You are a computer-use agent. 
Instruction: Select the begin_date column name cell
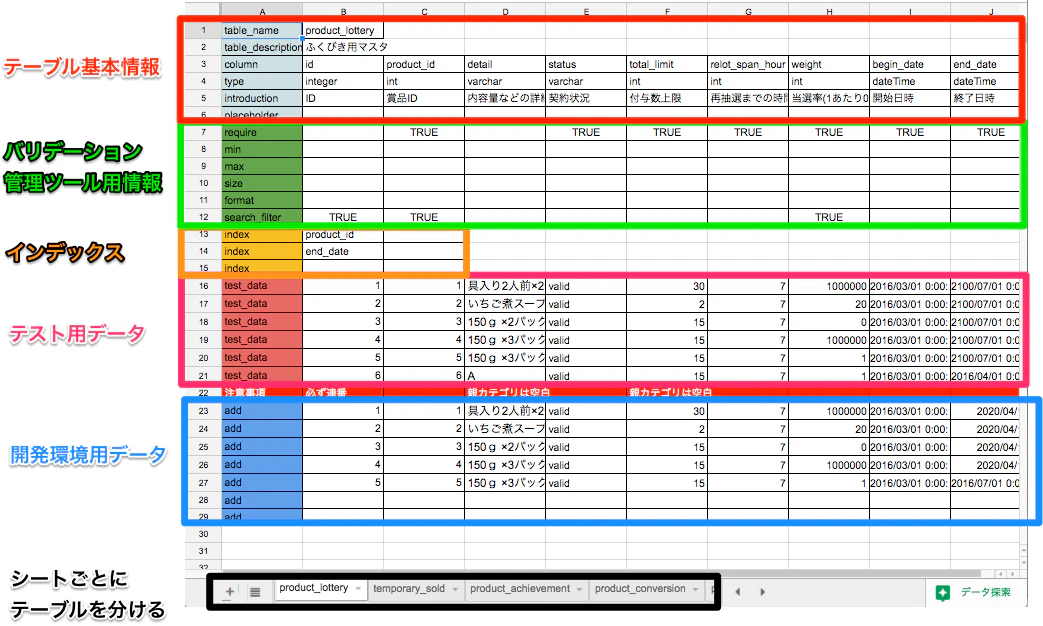tap(910, 65)
